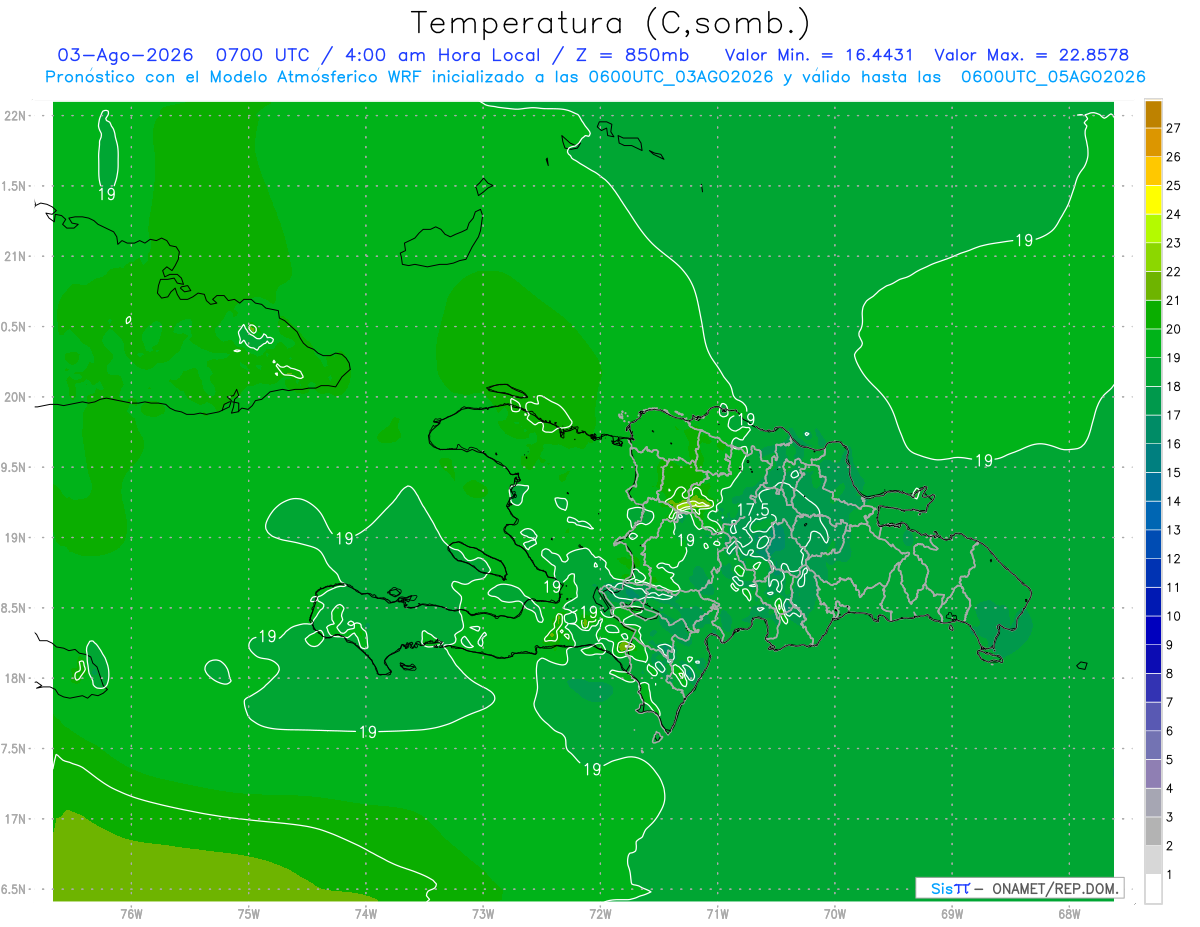Viewport: 1200px width, 927px height.
Task: Click the '8.5N' latitude axis label
Action: click(14, 608)
